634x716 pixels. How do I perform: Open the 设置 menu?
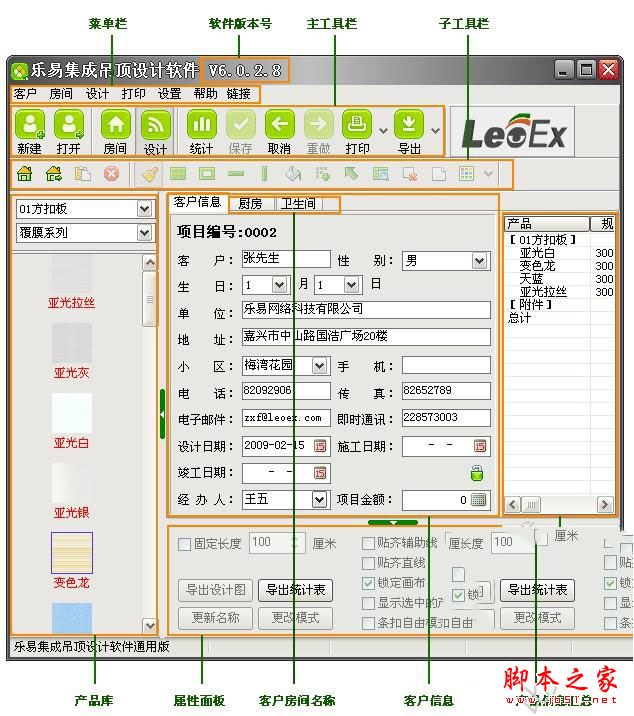(169, 94)
